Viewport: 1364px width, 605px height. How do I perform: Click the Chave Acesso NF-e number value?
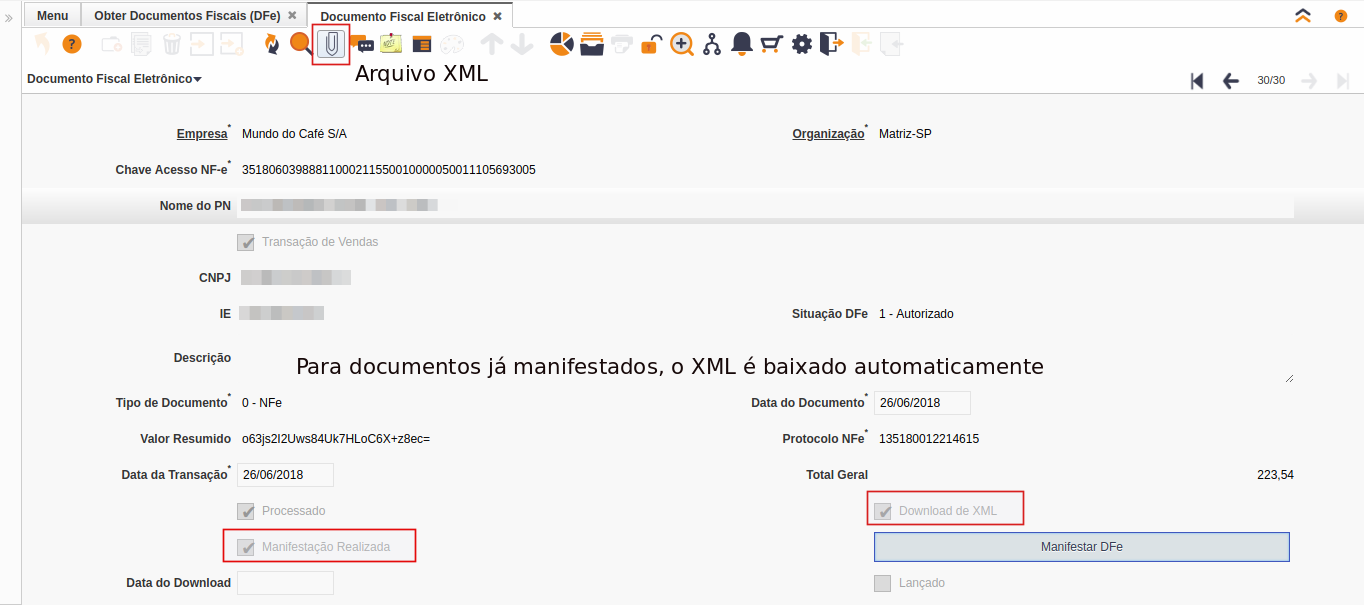tap(389, 170)
